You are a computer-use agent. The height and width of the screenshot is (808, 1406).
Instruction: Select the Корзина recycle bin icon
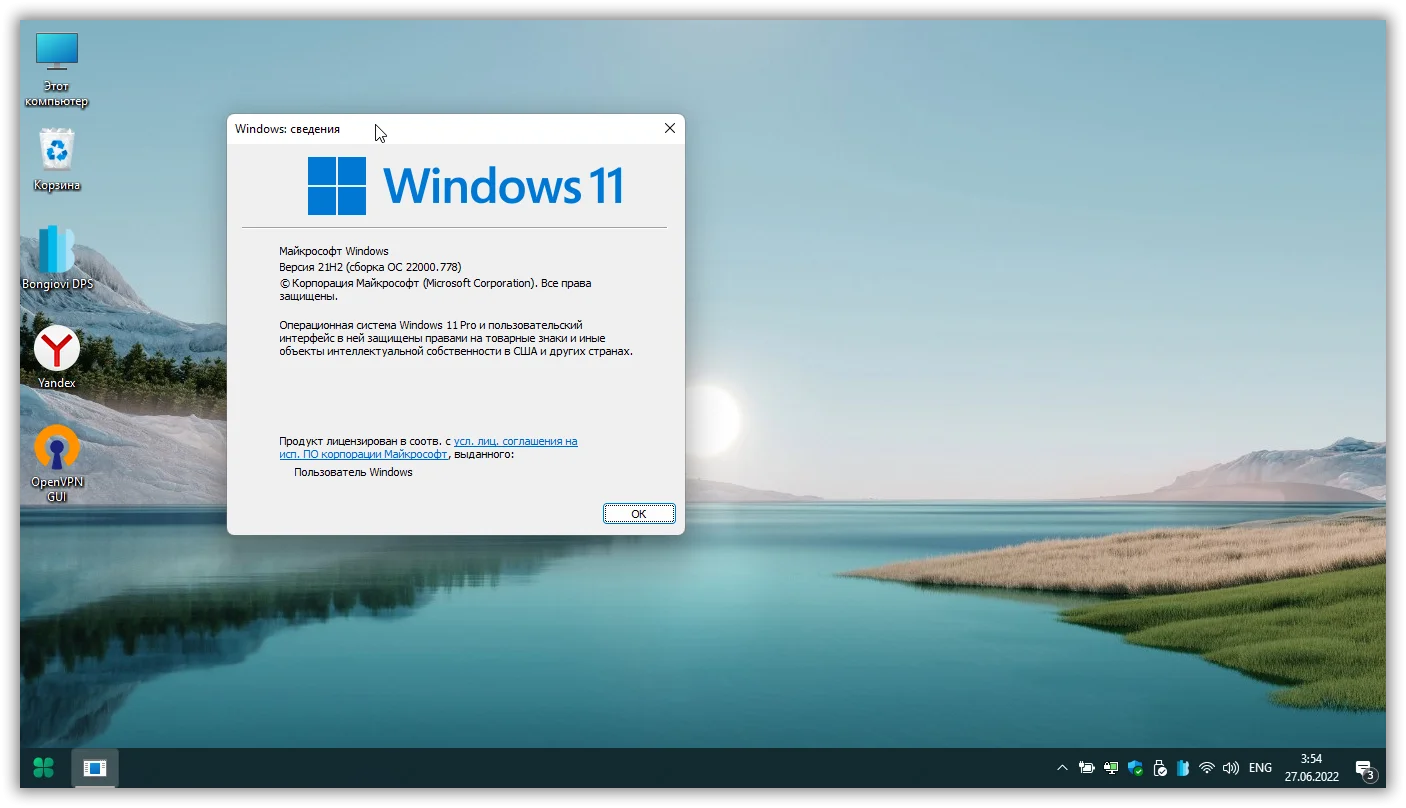(57, 159)
